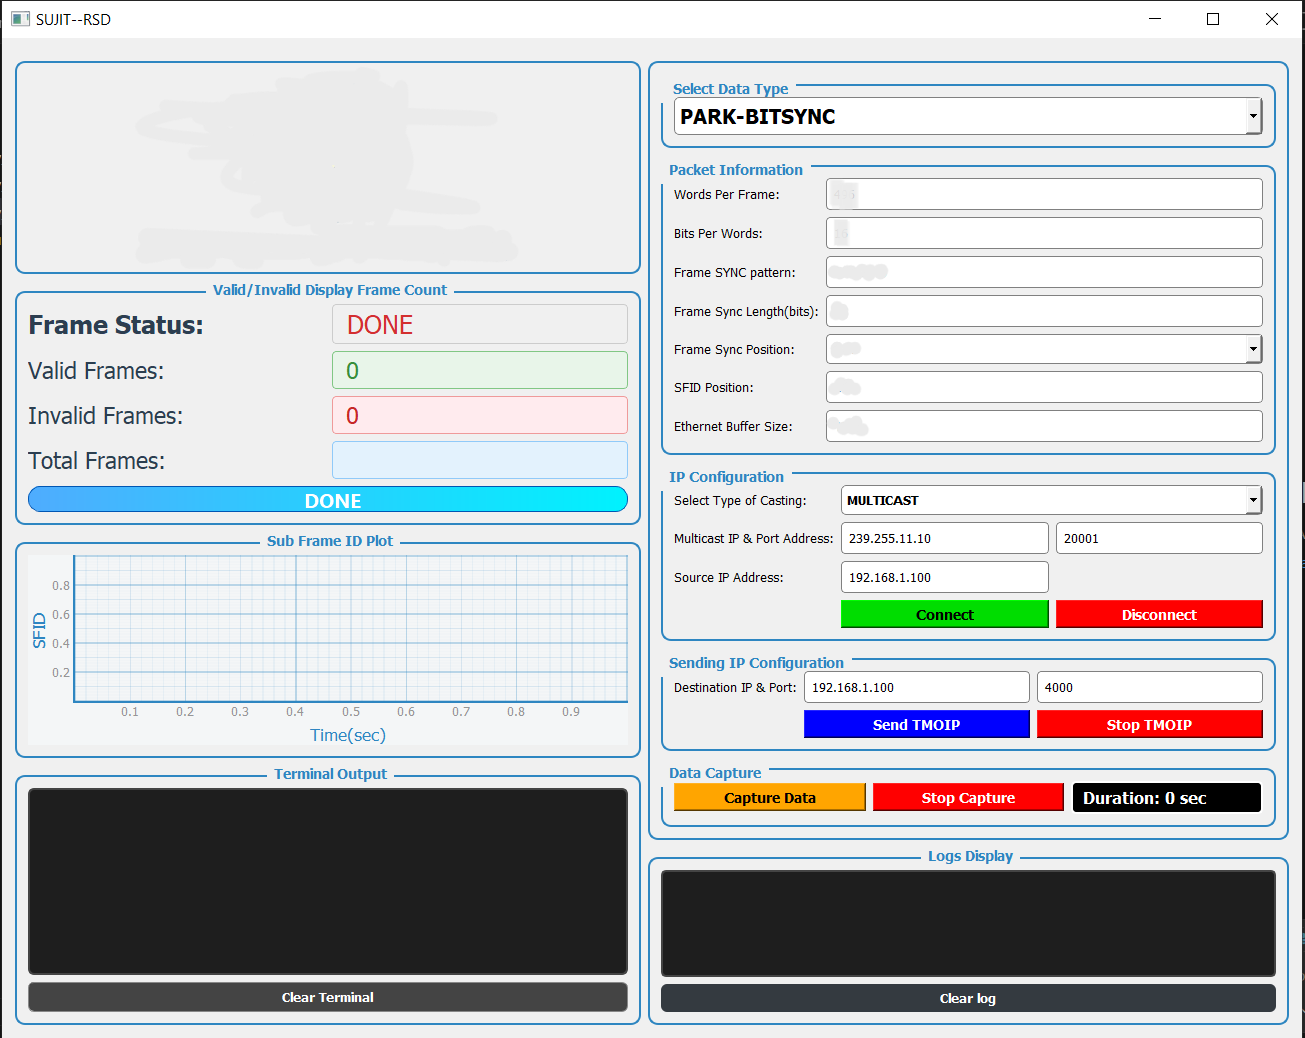
Task: Click the destination port field showing 4000
Action: tap(1149, 687)
